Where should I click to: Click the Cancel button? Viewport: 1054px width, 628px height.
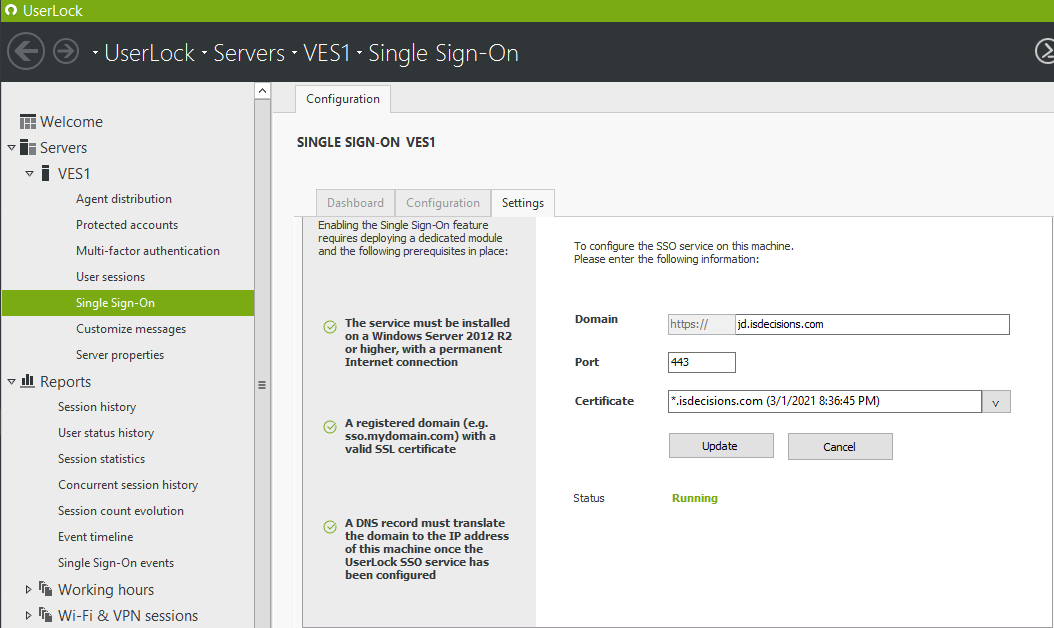[x=840, y=446]
